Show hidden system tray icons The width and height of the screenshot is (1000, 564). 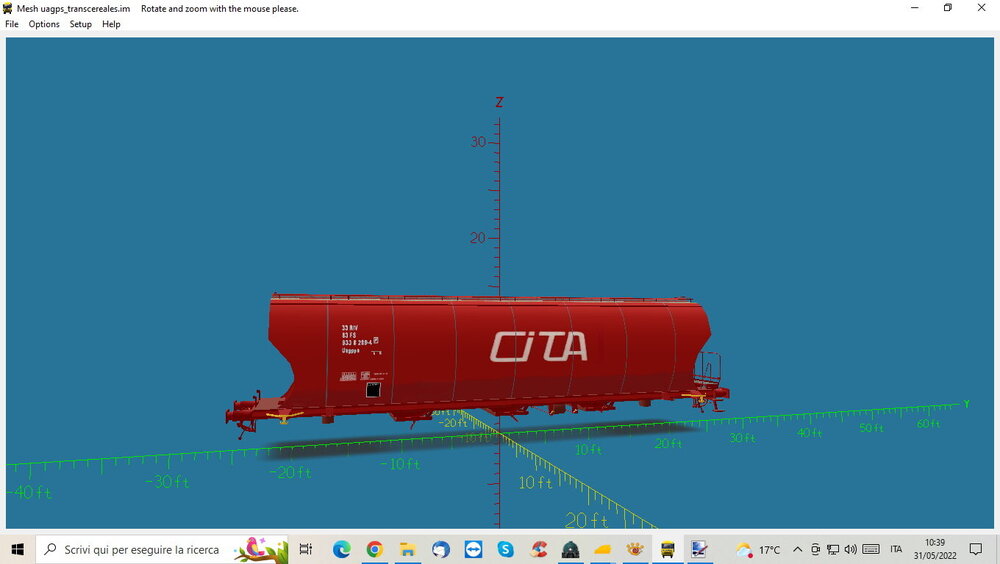797,549
